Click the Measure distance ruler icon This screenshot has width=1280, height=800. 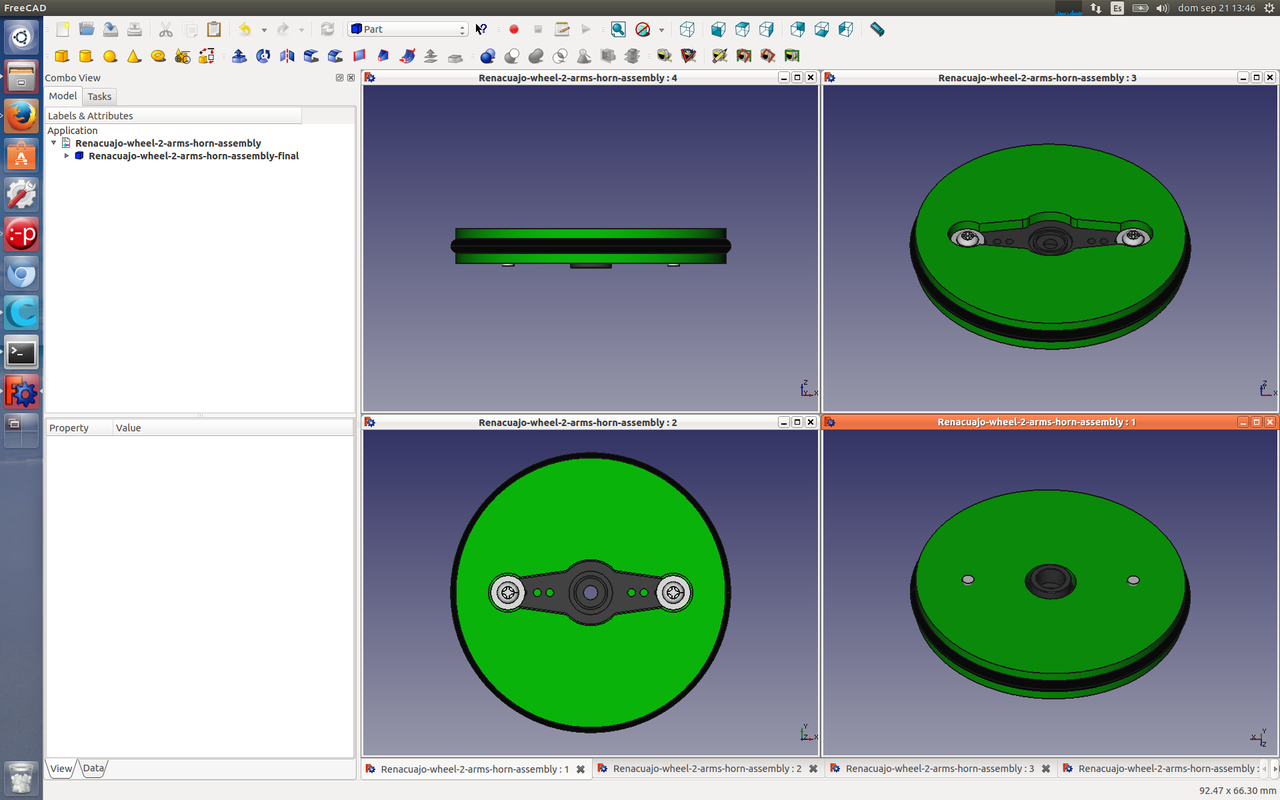pos(877,30)
